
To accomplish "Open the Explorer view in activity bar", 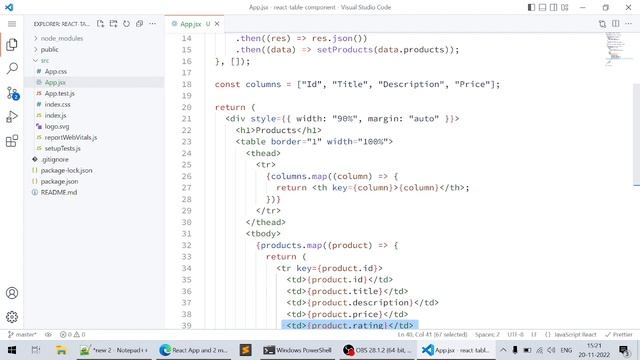I will click(x=12, y=44).
